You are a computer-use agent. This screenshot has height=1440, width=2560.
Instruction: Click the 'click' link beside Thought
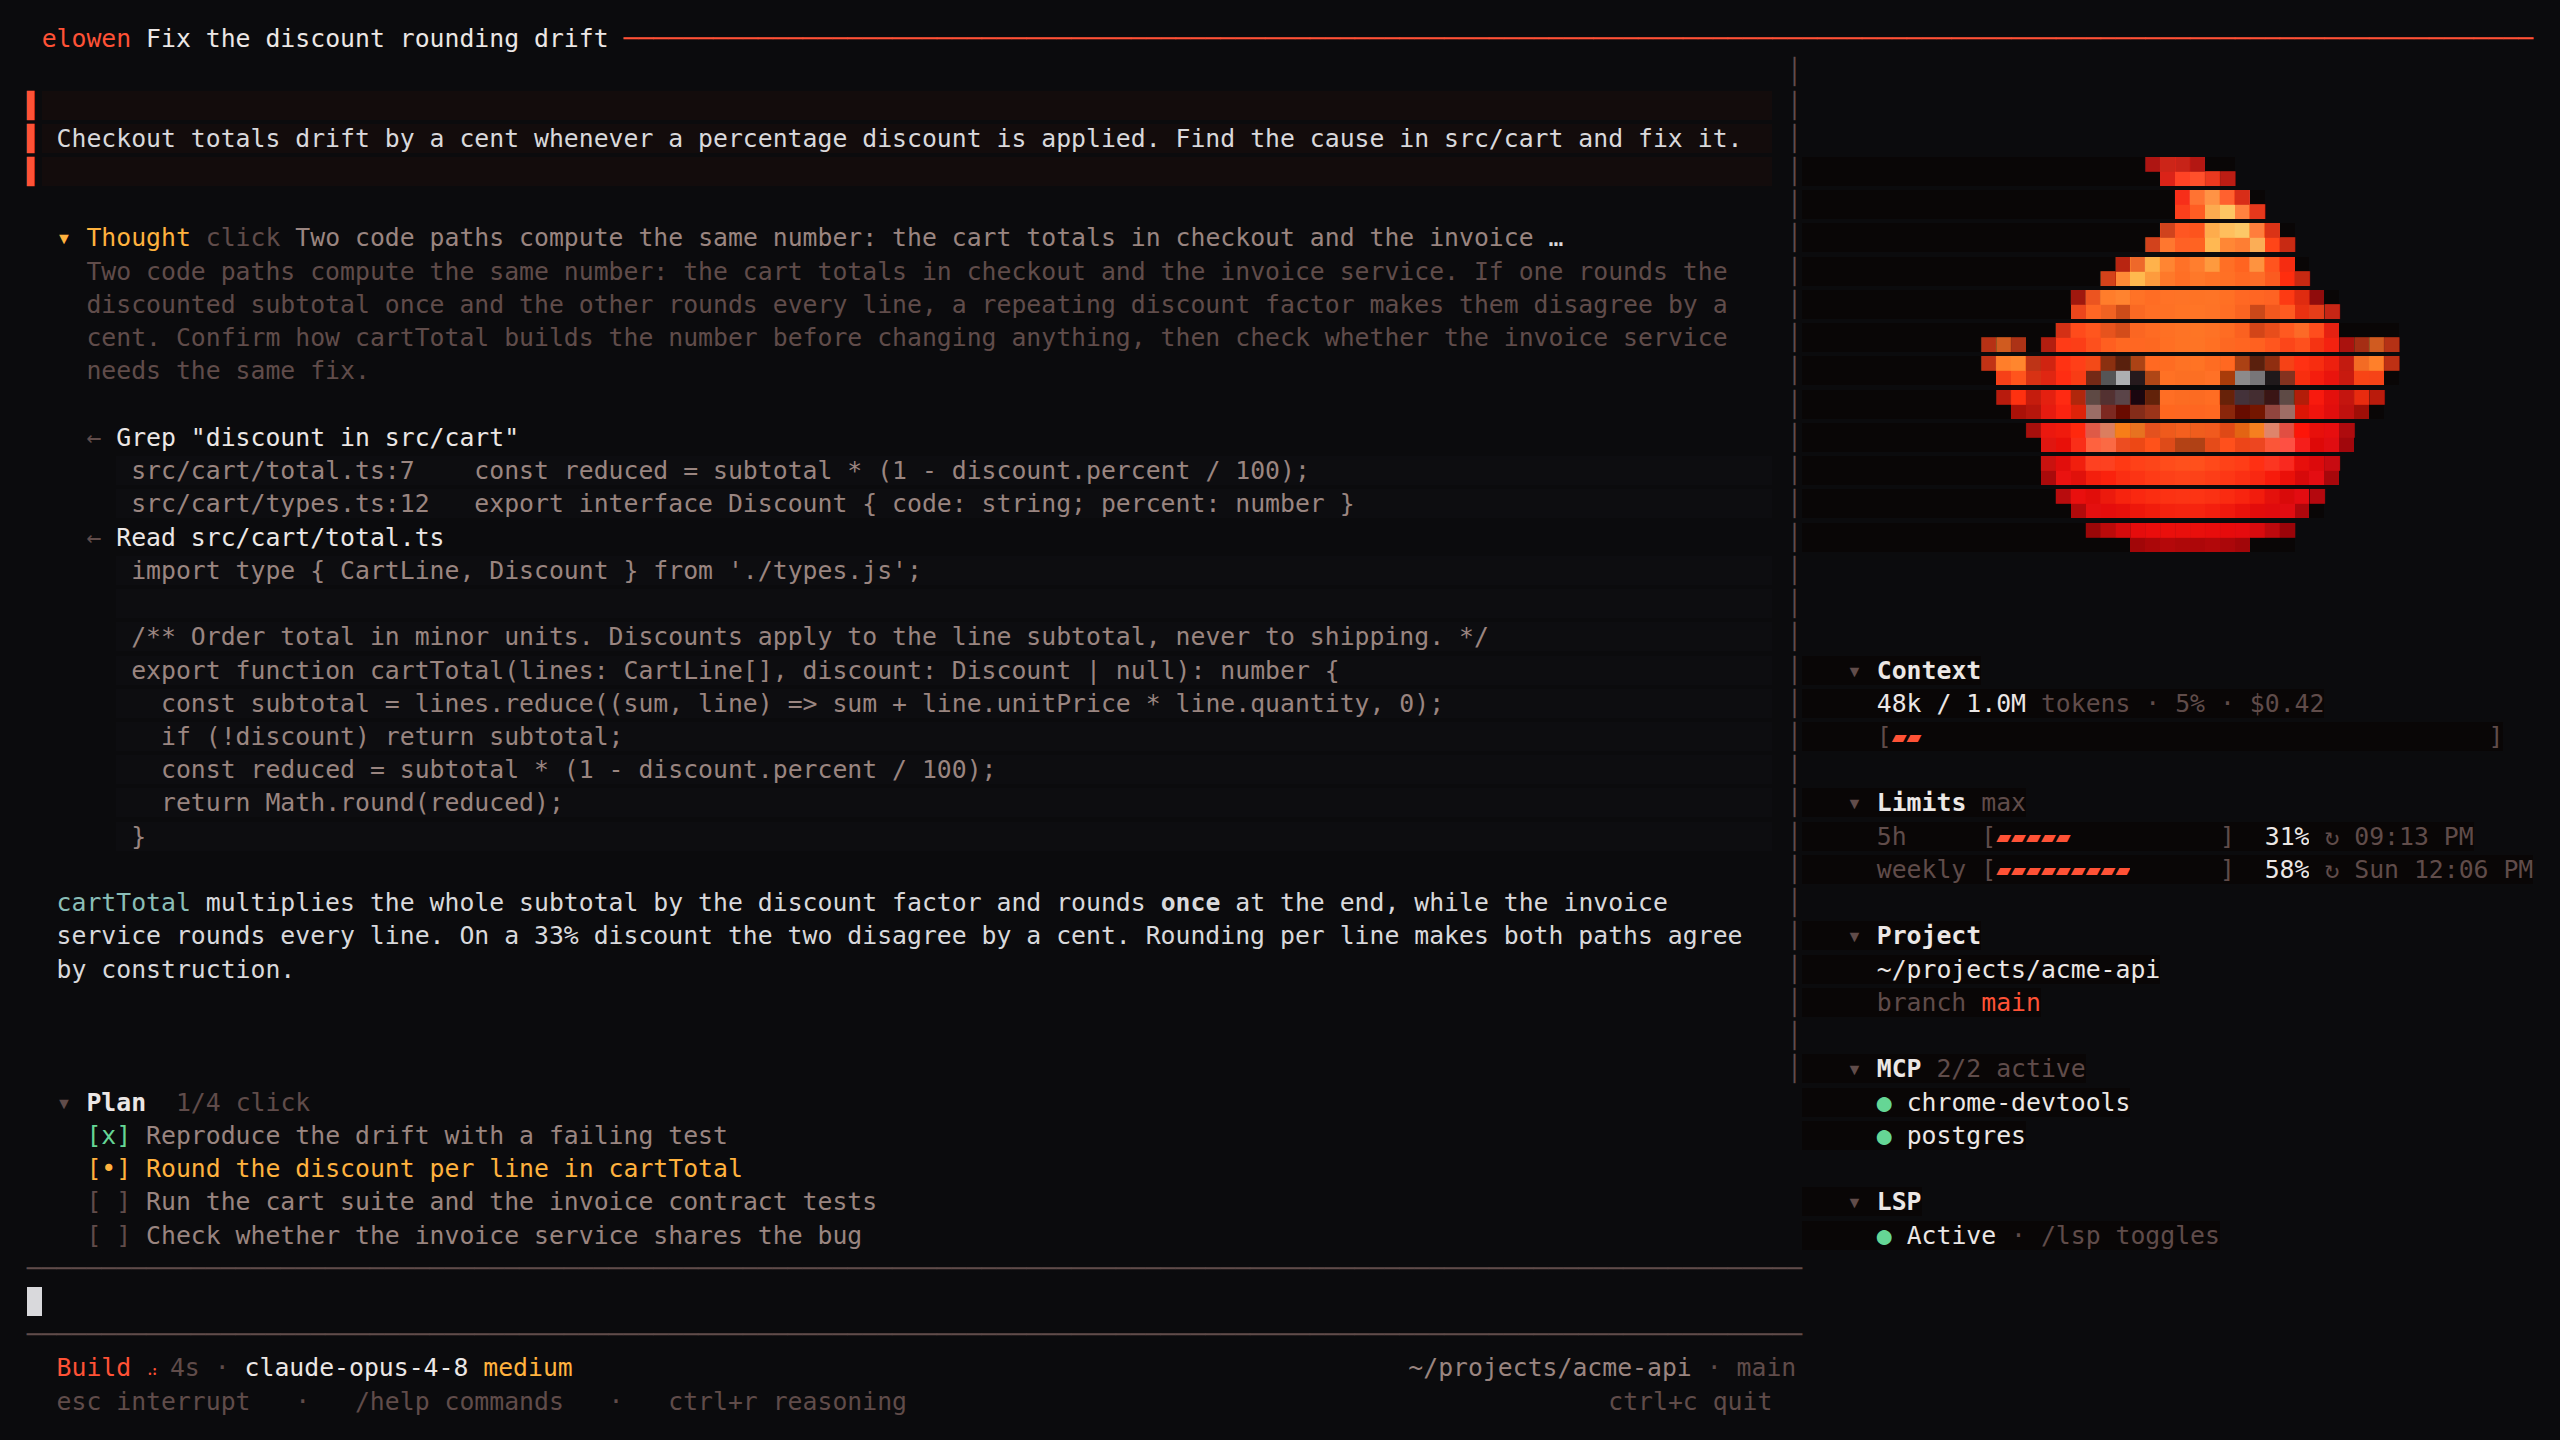point(243,238)
